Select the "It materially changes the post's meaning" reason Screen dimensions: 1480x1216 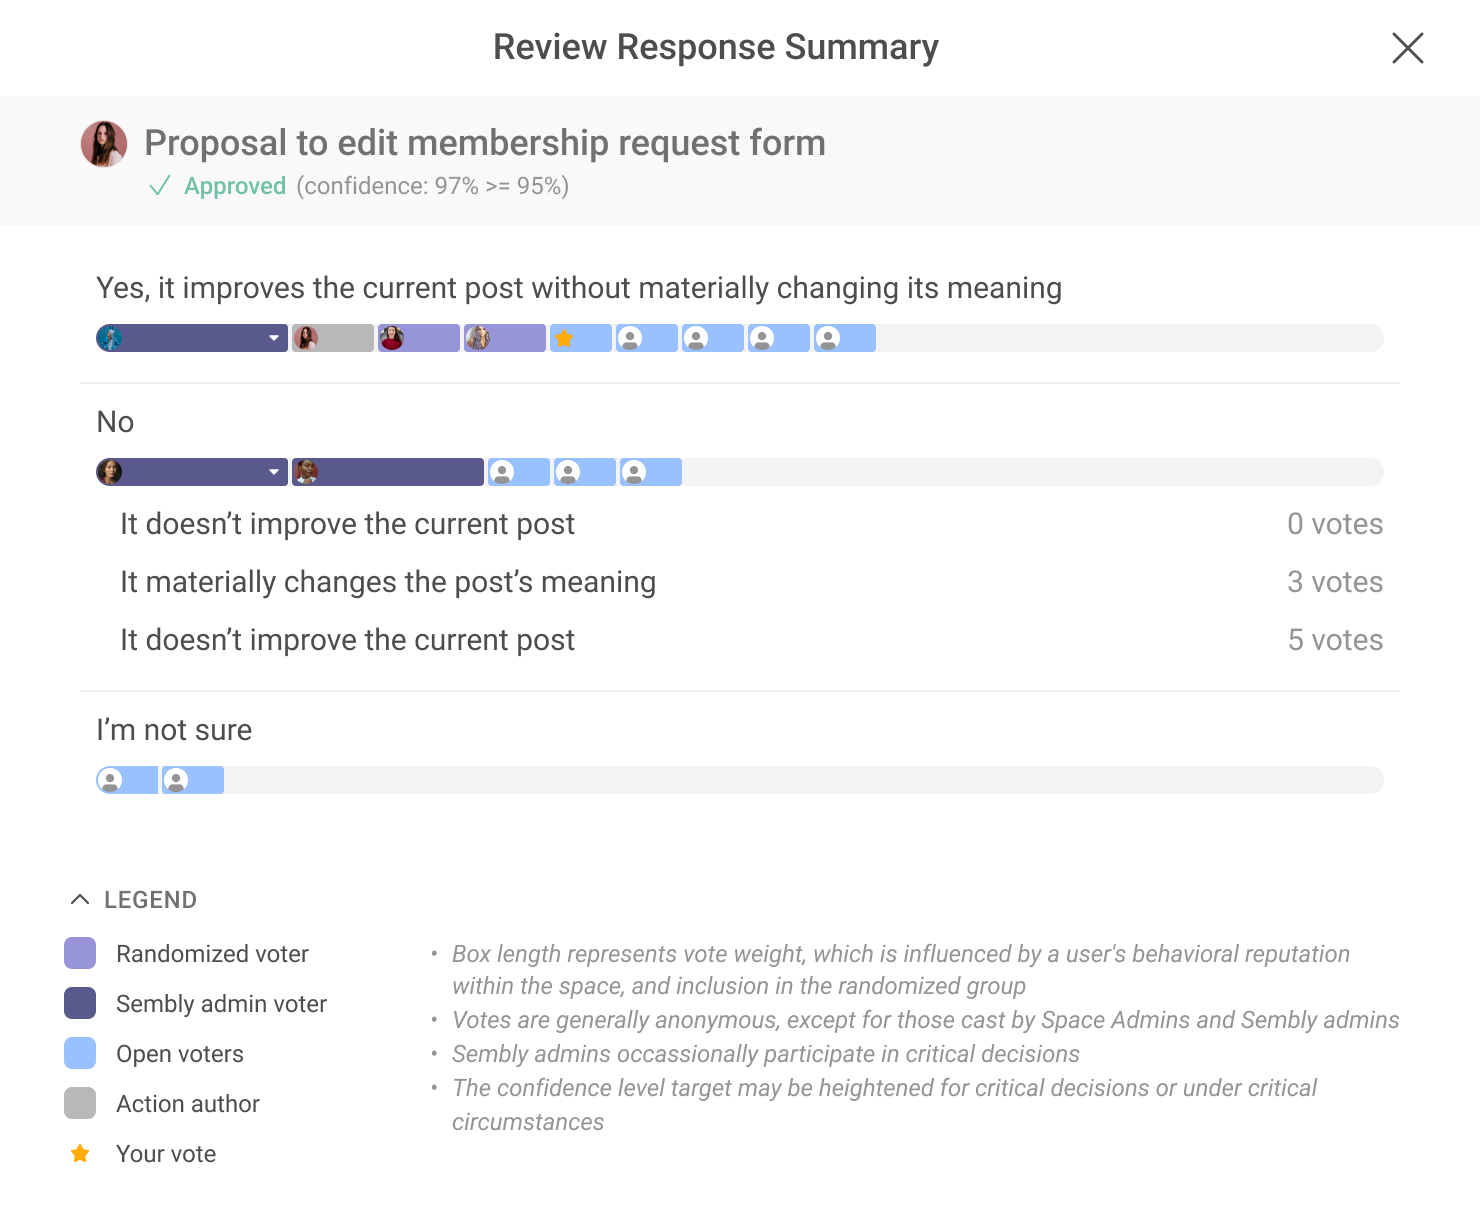[388, 582]
